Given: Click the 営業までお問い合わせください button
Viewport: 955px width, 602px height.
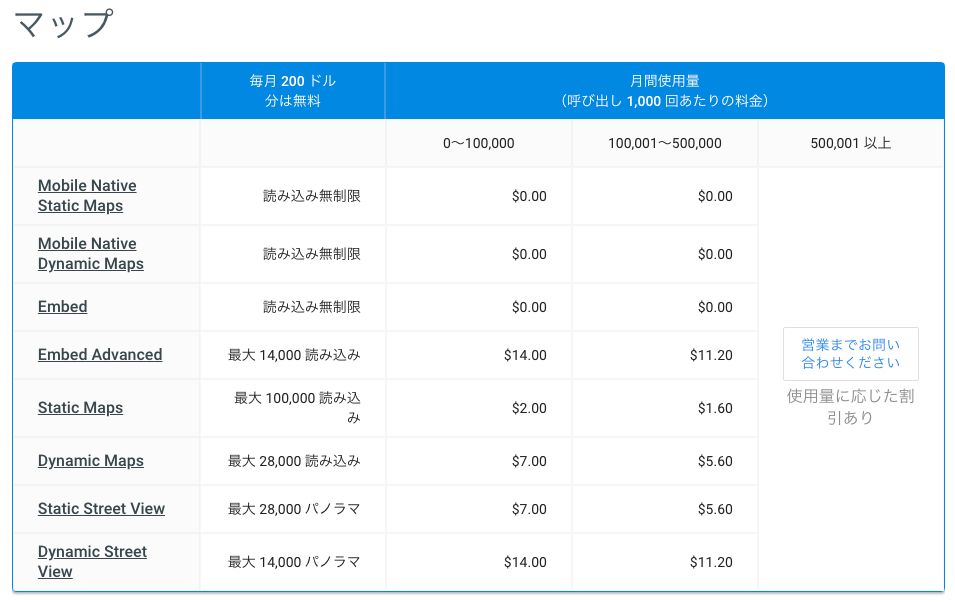Looking at the screenshot, I should 848,353.
